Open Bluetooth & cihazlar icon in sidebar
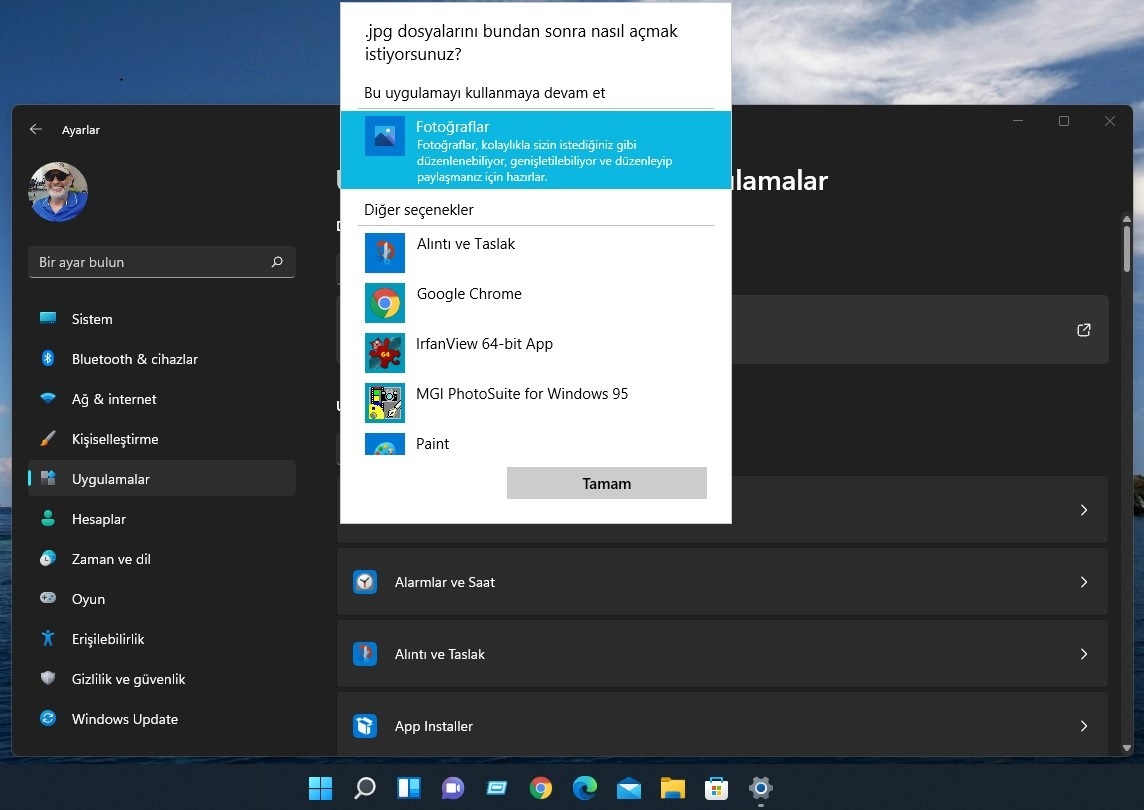 pyautogui.click(x=48, y=358)
